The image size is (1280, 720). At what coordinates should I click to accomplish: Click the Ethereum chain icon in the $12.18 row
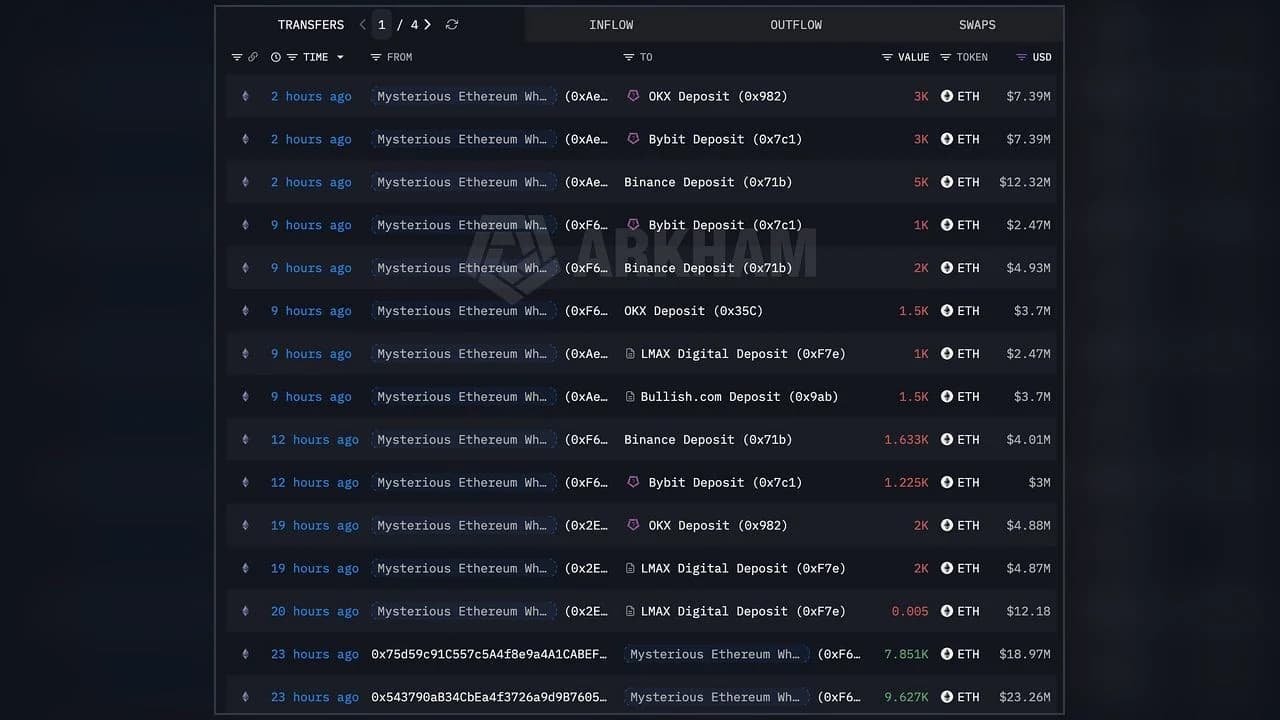[x=245, y=611]
